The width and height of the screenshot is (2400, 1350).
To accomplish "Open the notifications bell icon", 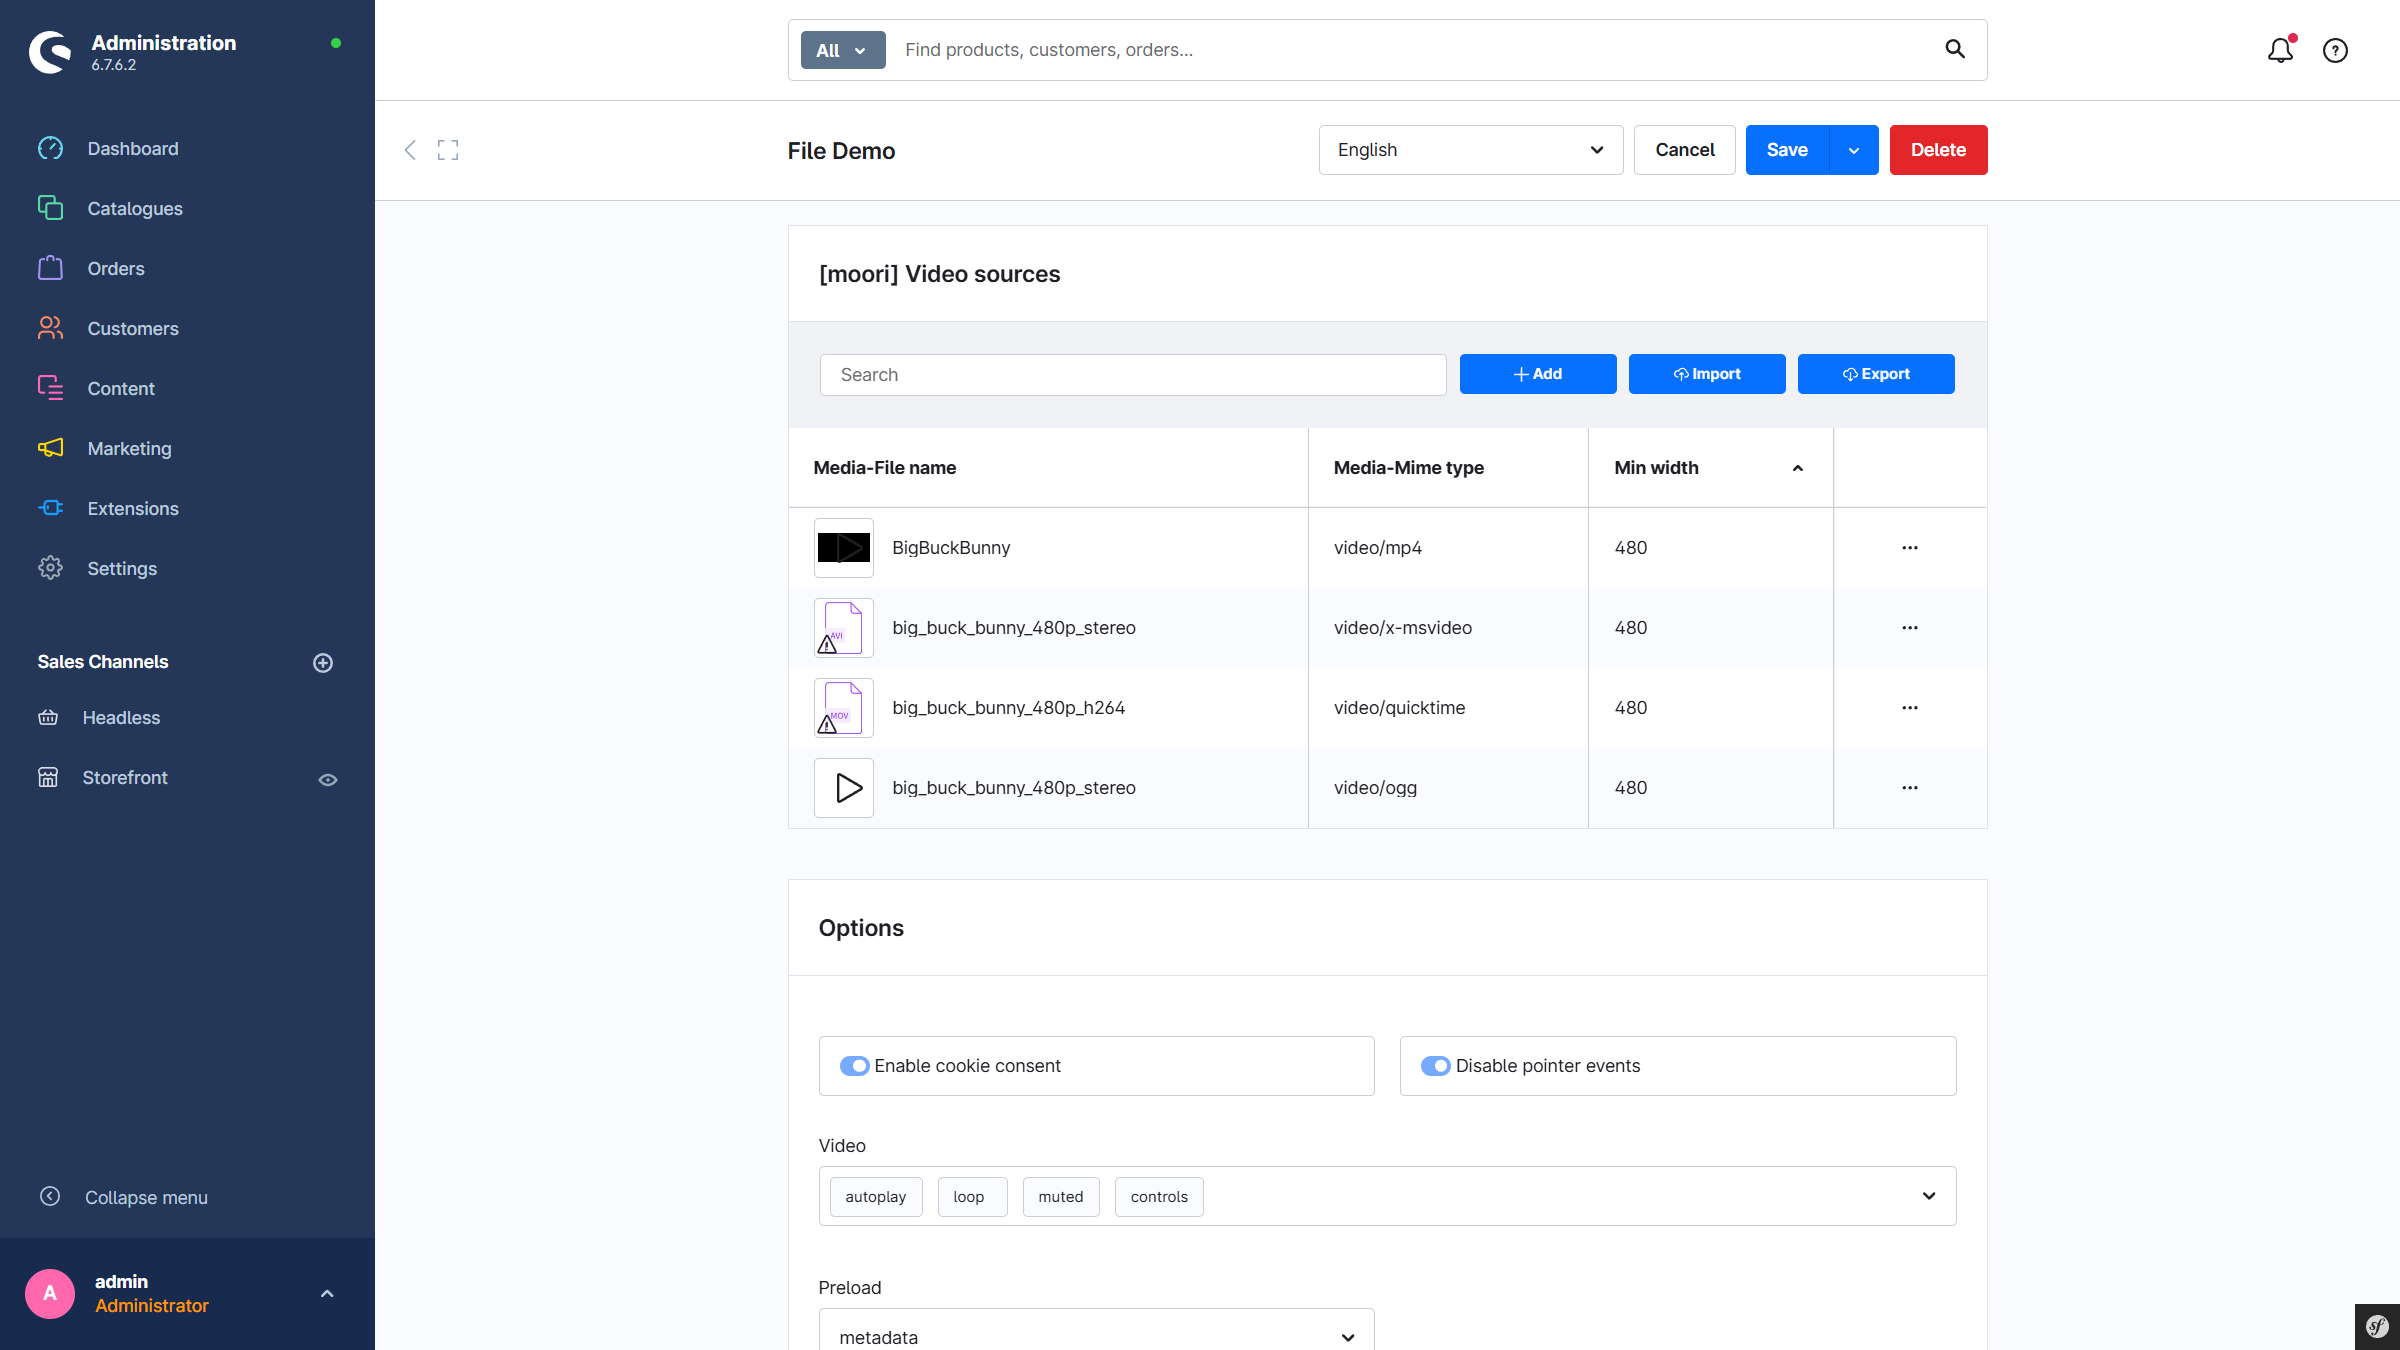I will point(2279,50).
